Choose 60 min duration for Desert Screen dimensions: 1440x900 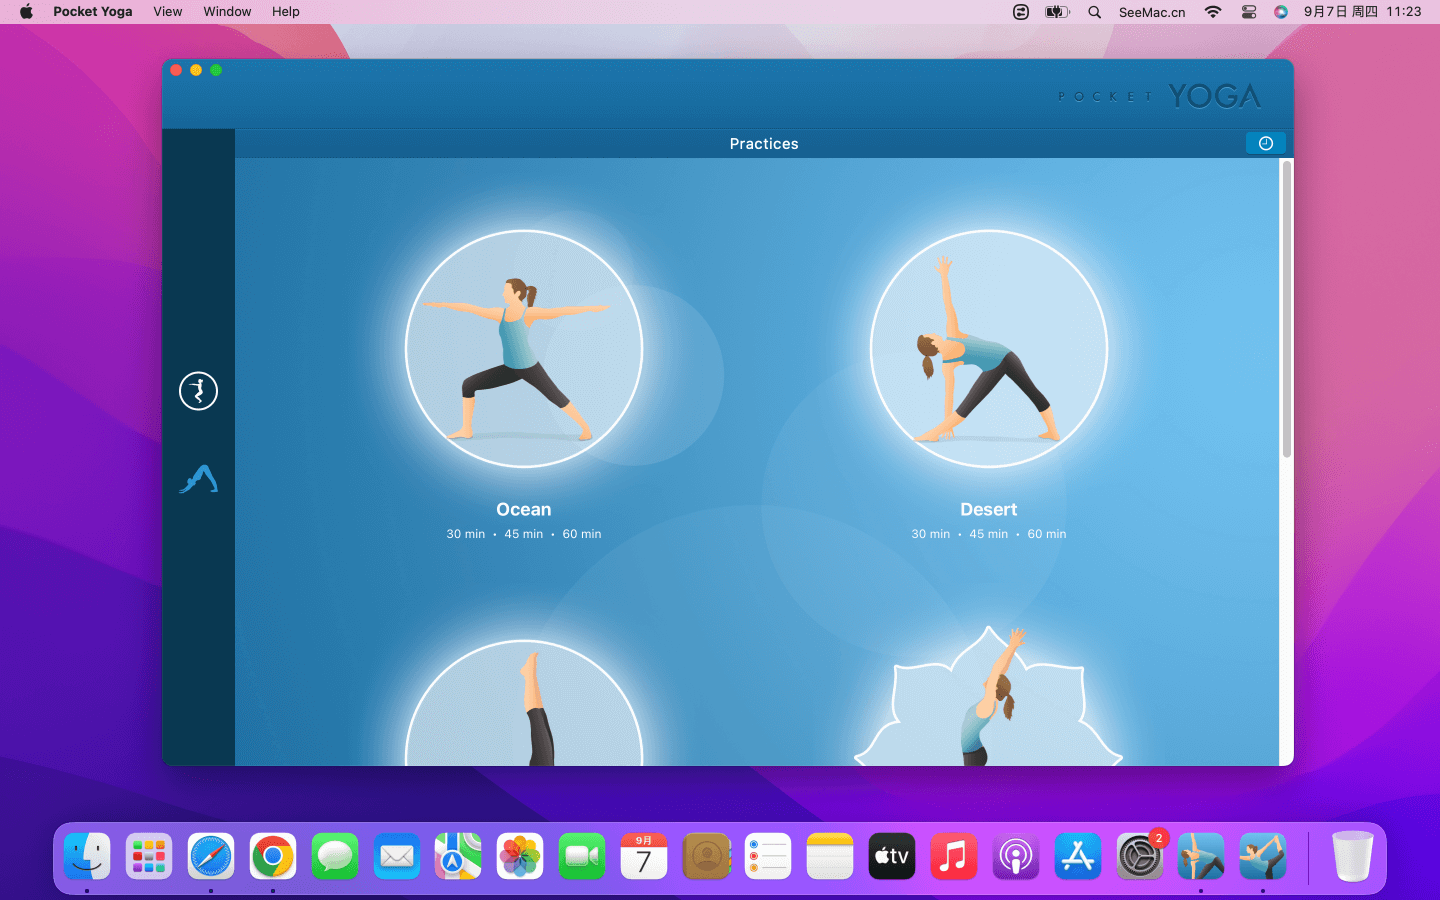click(x=1046, y=534)
